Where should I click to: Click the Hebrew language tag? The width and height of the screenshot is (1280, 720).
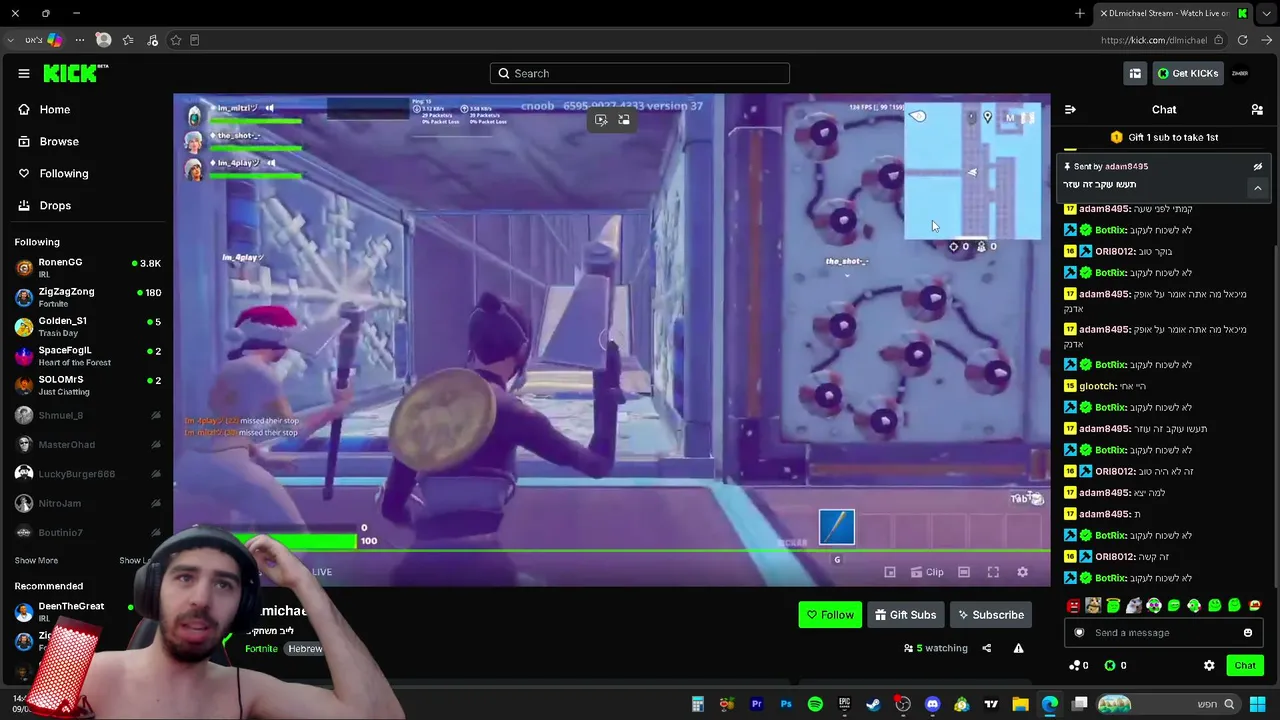click(305, 649)
